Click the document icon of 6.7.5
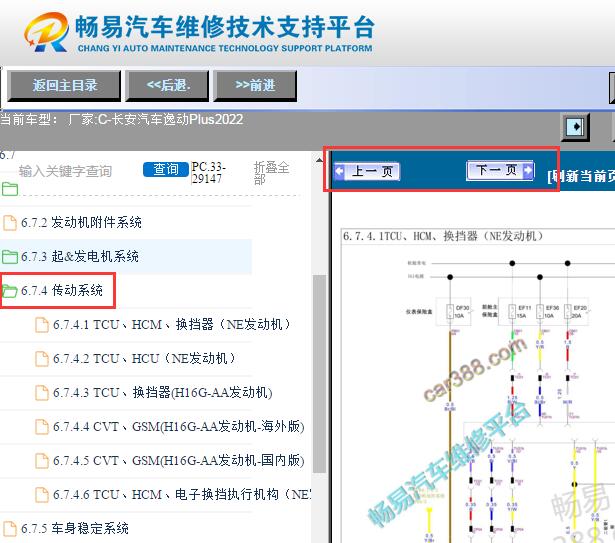The image size is (615, 543). [x=10, y=528]
